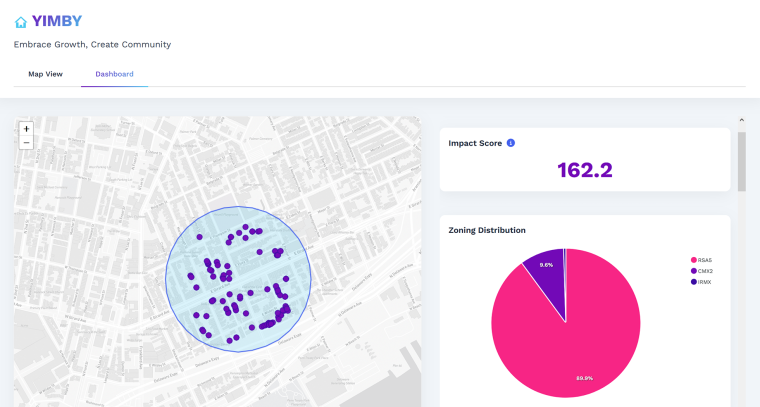Click the tagline Embrace Growth, Create Community

[92, 45]
